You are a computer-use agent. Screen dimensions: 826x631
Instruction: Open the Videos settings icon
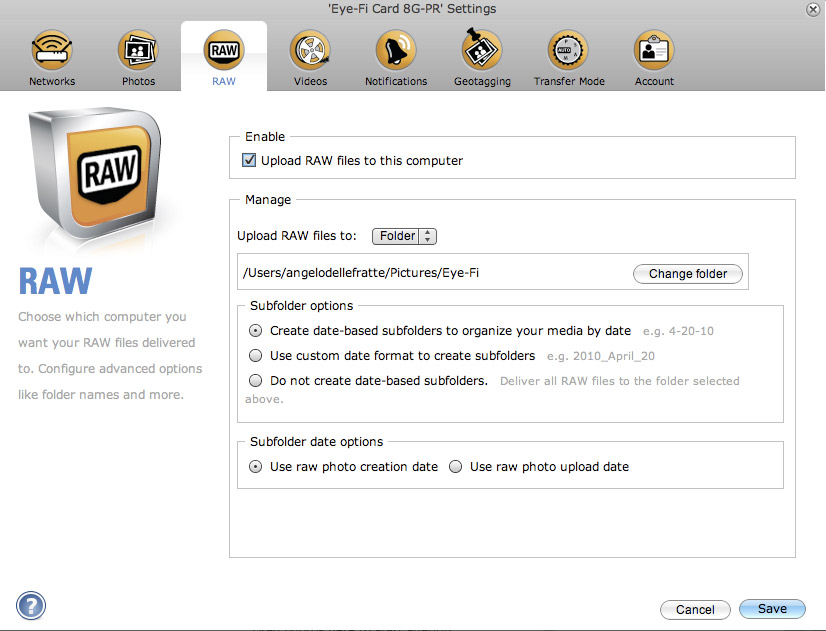(310, 50)
